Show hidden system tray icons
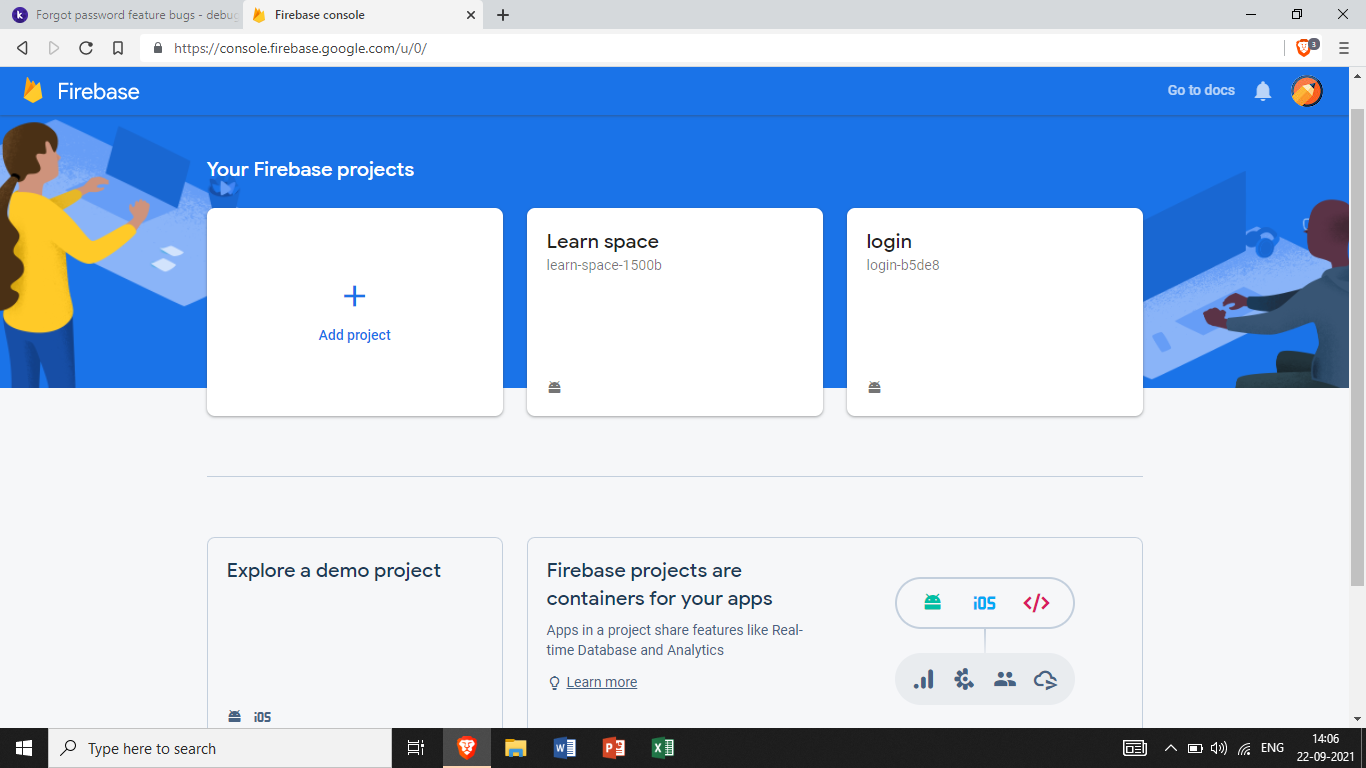The height and width of the screenshot is (768, 1366). [1170, 748]
